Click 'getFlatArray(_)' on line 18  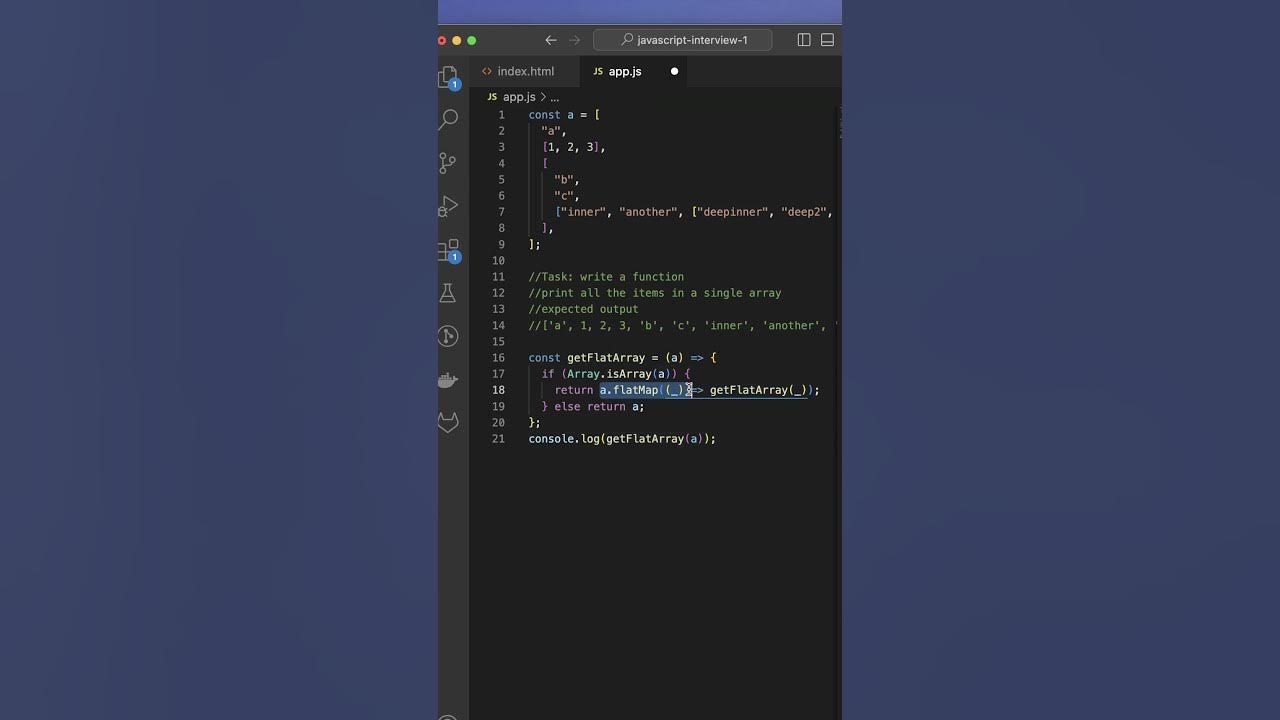click(758, 390)
